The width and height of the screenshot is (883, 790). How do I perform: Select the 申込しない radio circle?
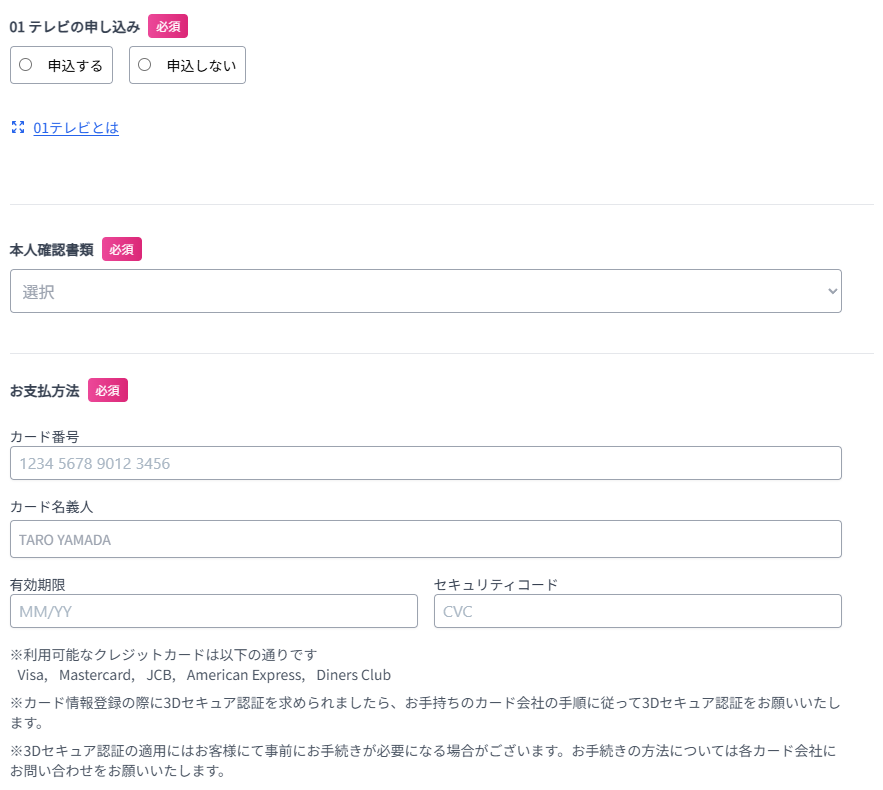coord(145,65)
